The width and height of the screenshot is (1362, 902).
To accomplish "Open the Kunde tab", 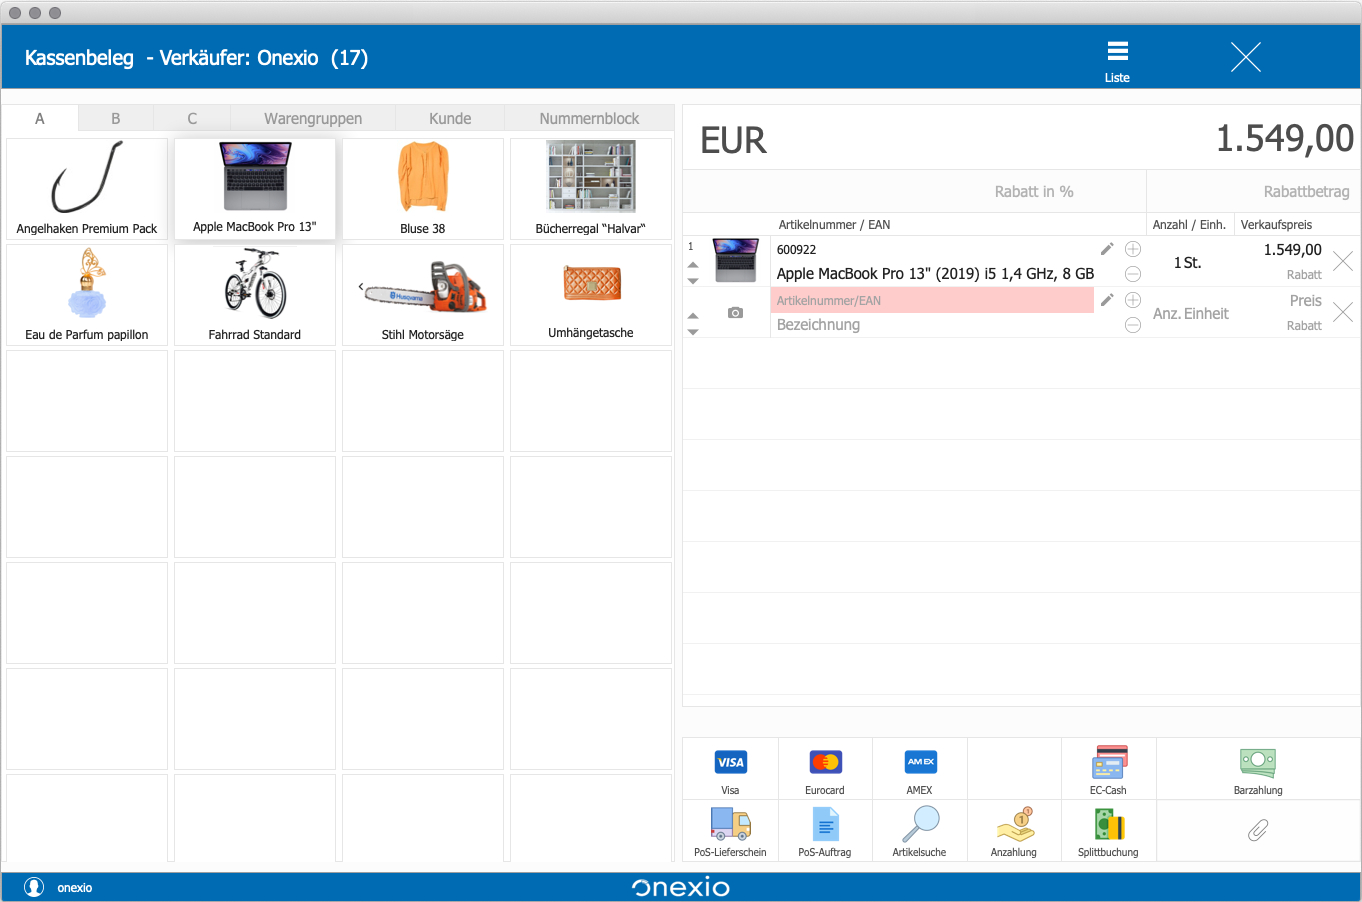I will click(x=450, y=118).
